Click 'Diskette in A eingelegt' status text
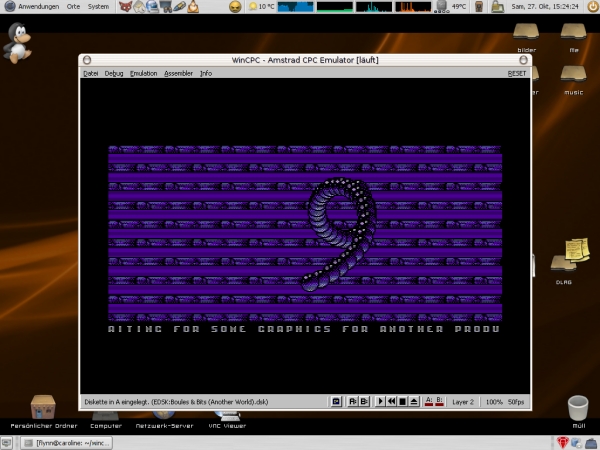Image resolution: width=600 pixels, height=450 pixels. click(176, 402)
